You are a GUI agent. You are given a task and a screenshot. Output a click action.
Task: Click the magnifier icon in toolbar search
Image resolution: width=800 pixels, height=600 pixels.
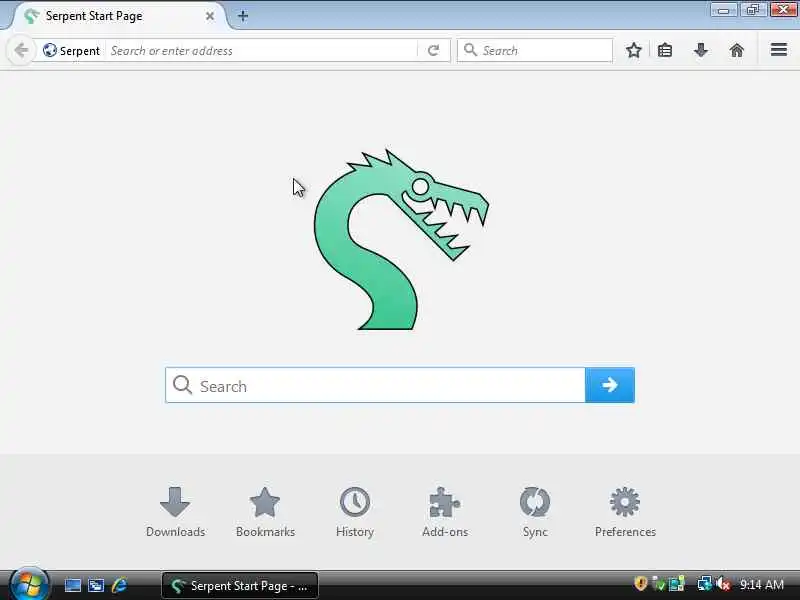(x=470, y=50)
